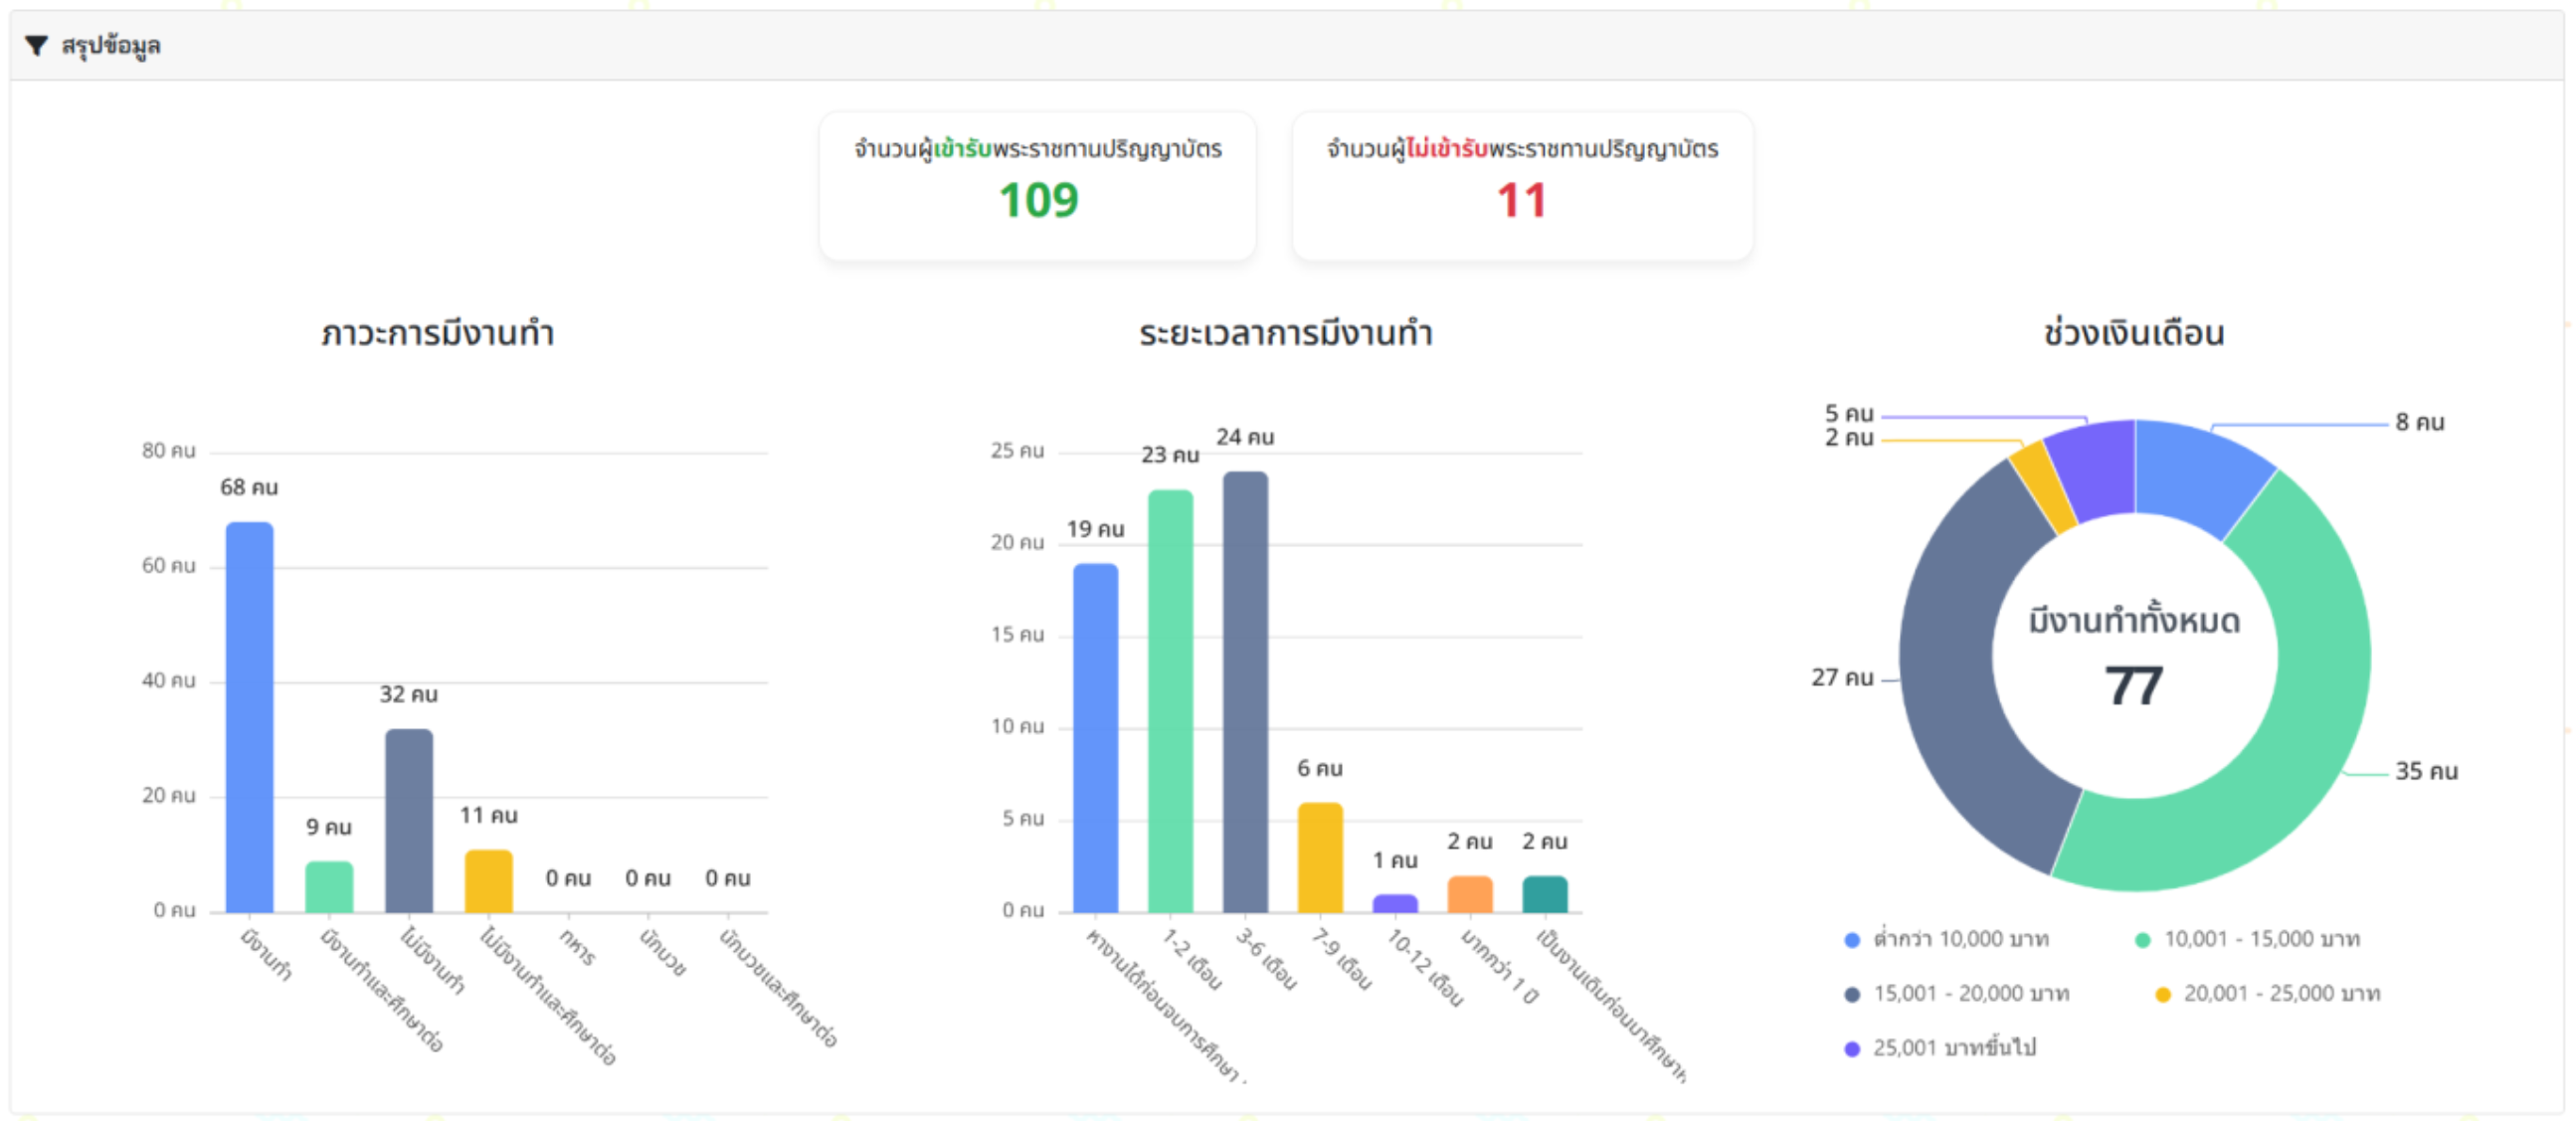The width and height of the screenshot is (2576, 1126).
Task: Click the 27 คน donut callout label
Action: [1842, 678]
